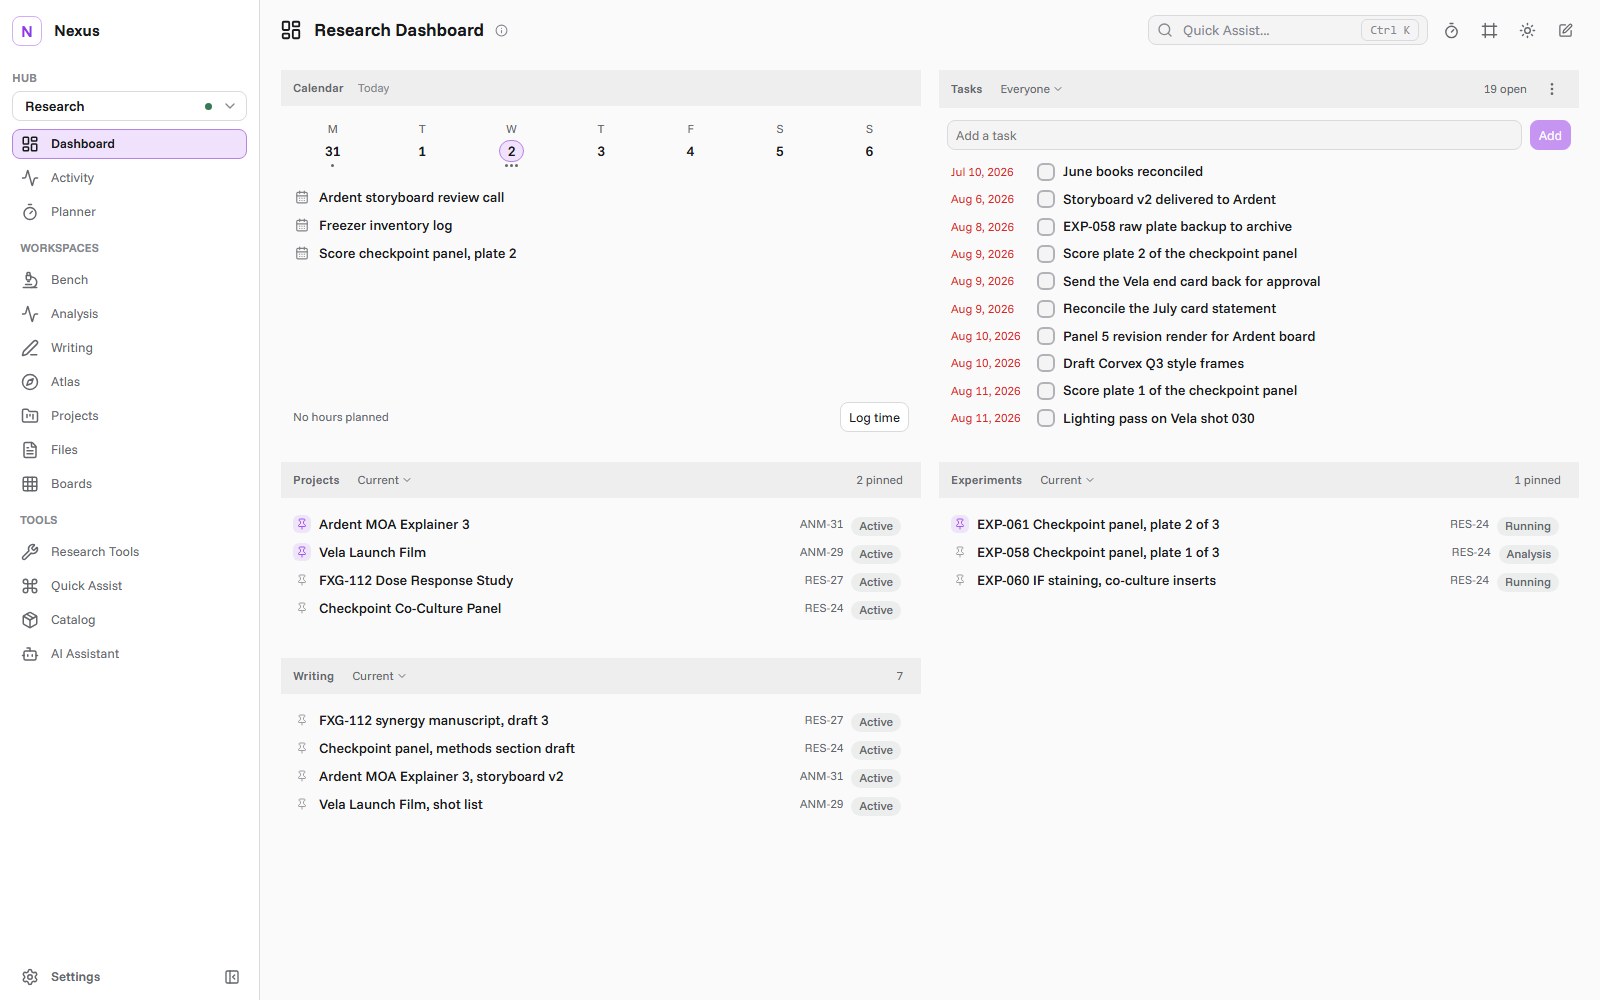
Task: Open the Bench workspace
Action: (x=129, y=280)
